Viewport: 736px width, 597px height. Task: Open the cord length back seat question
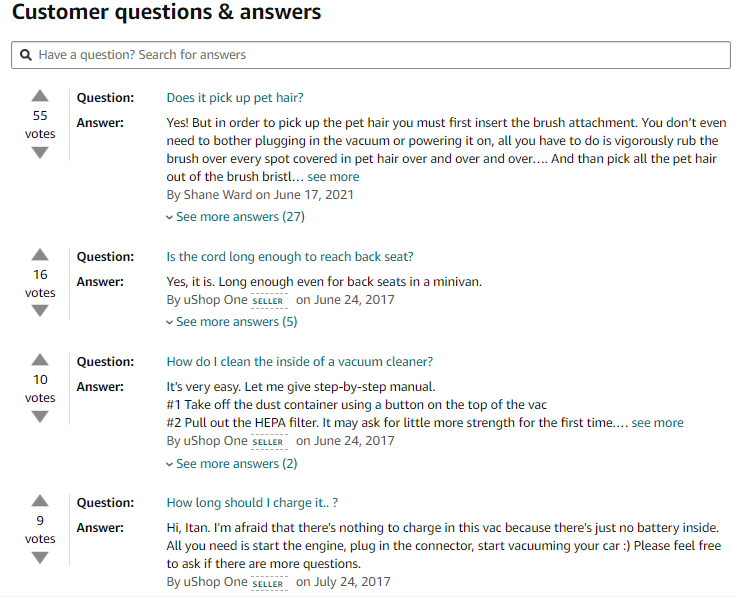pos(290,257)
